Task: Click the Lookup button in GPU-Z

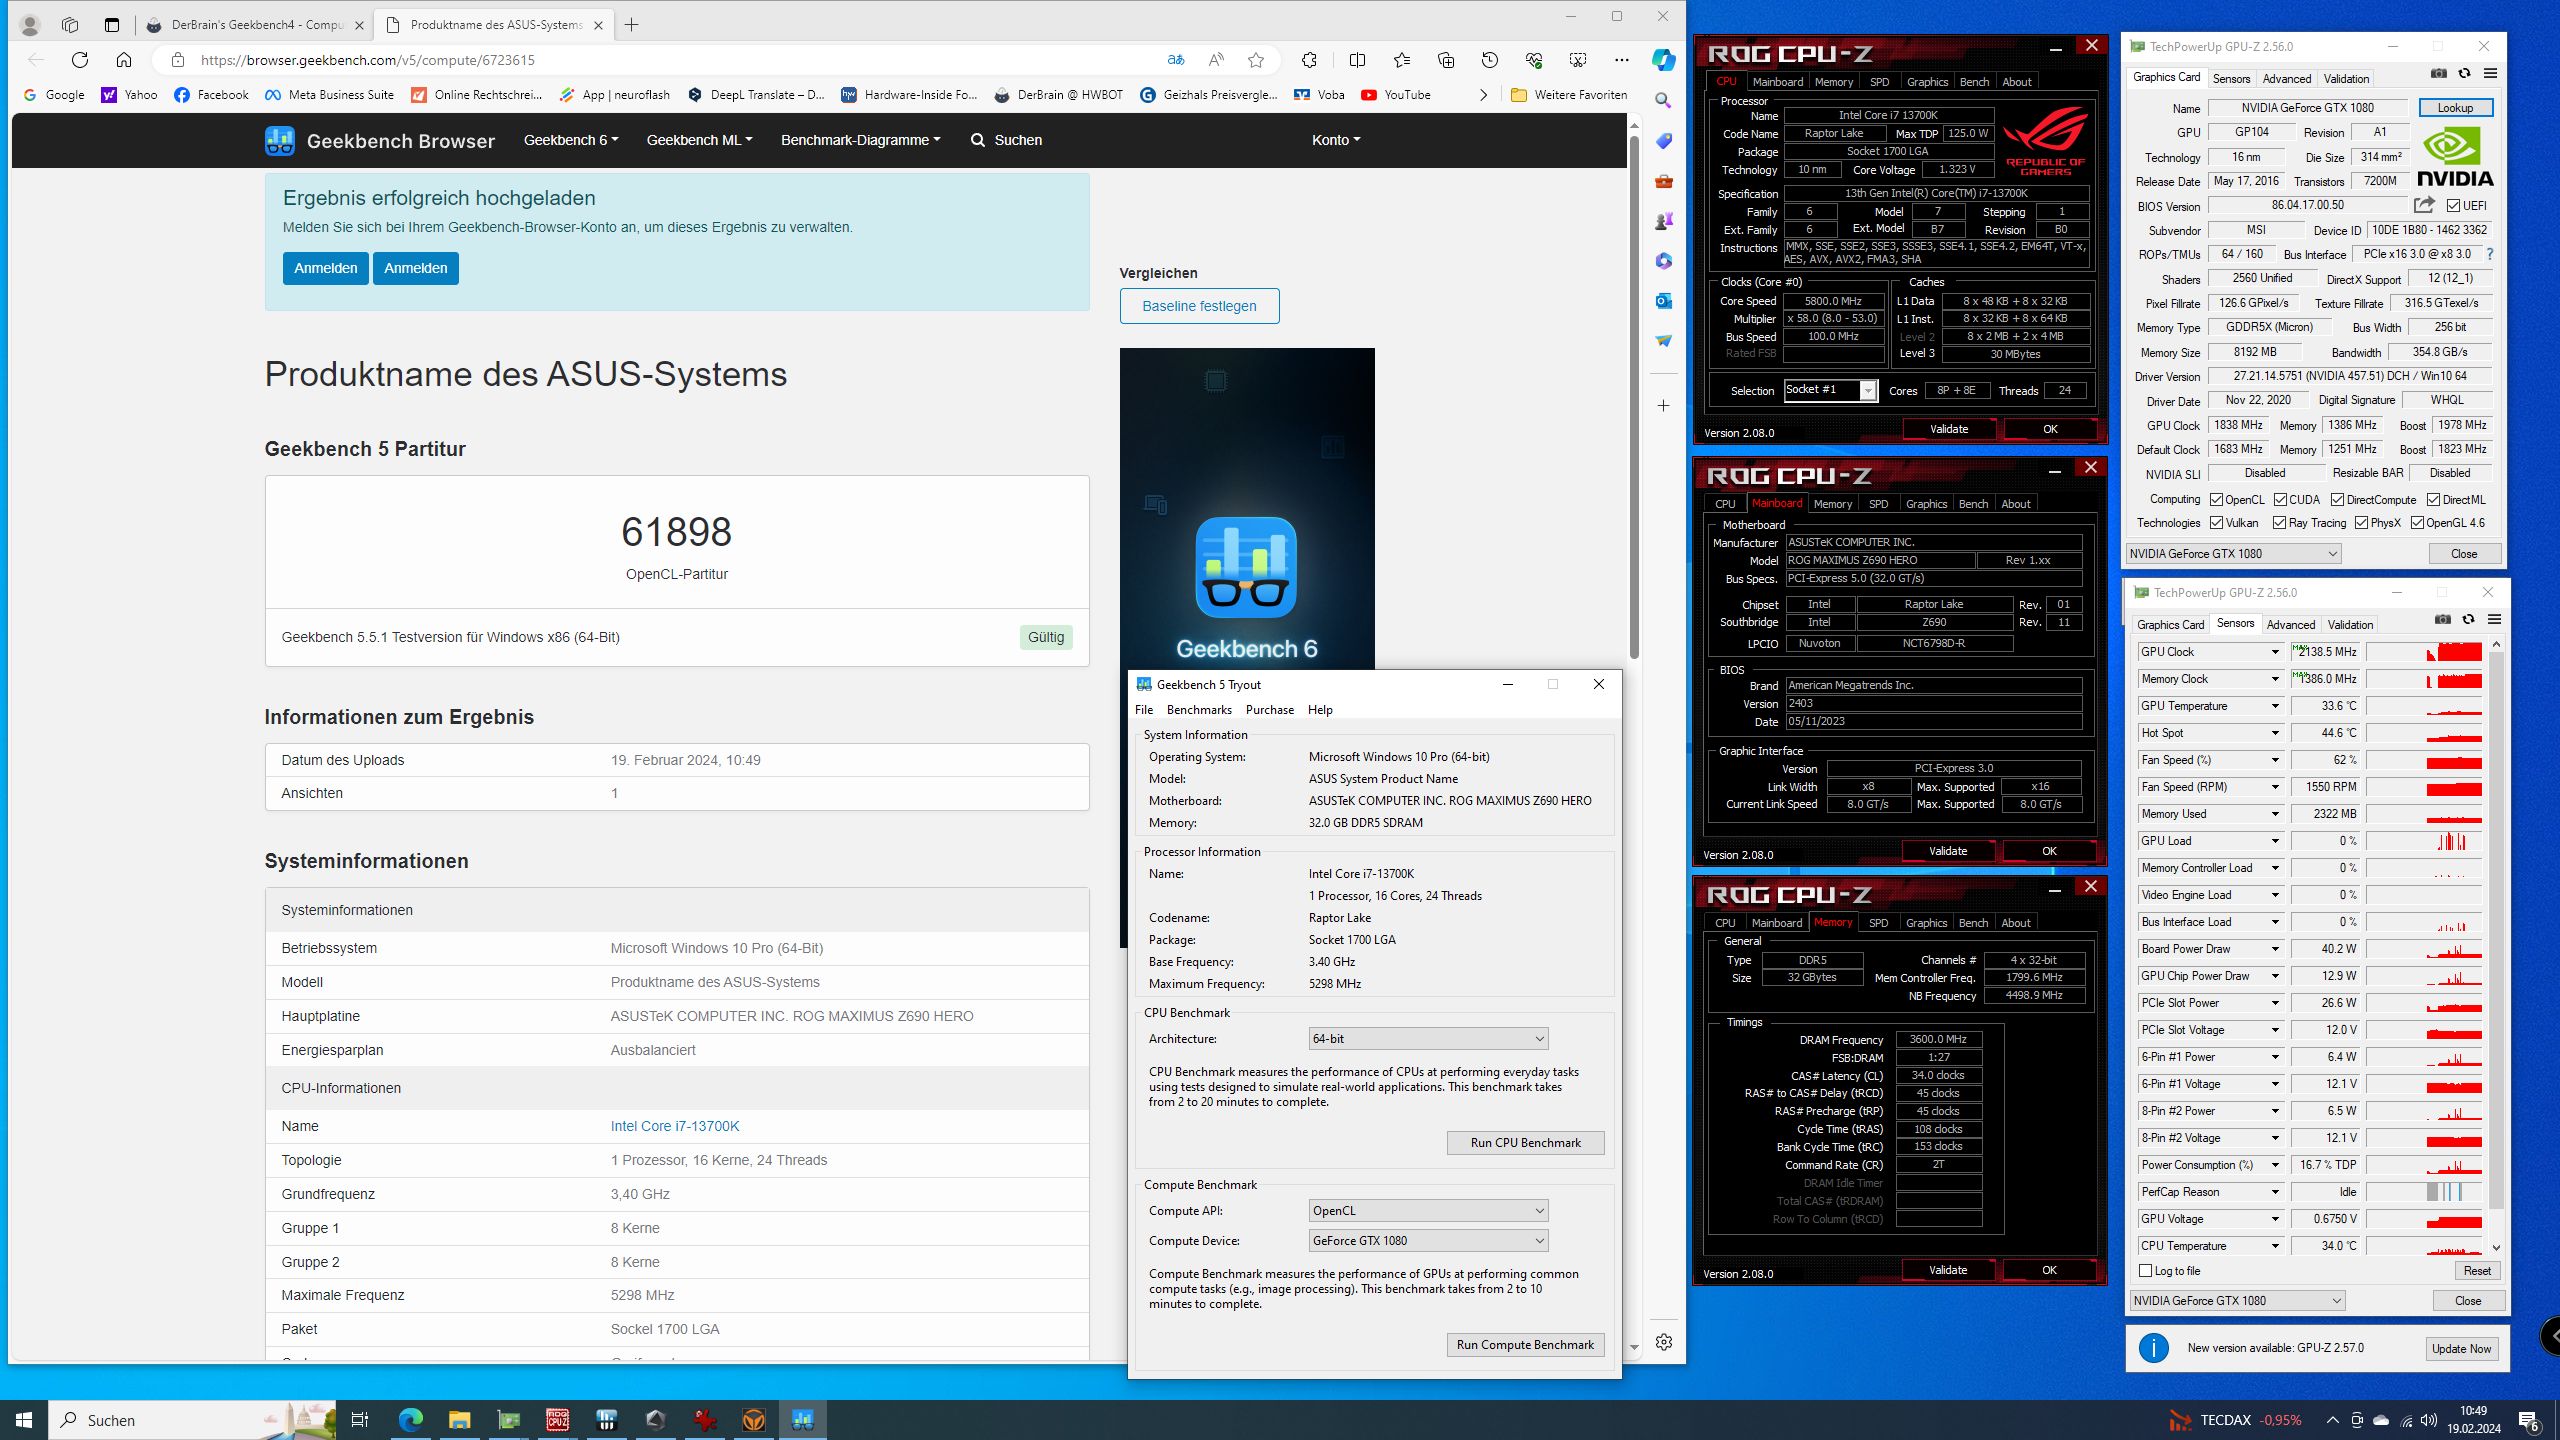Action: (2455, 108)
